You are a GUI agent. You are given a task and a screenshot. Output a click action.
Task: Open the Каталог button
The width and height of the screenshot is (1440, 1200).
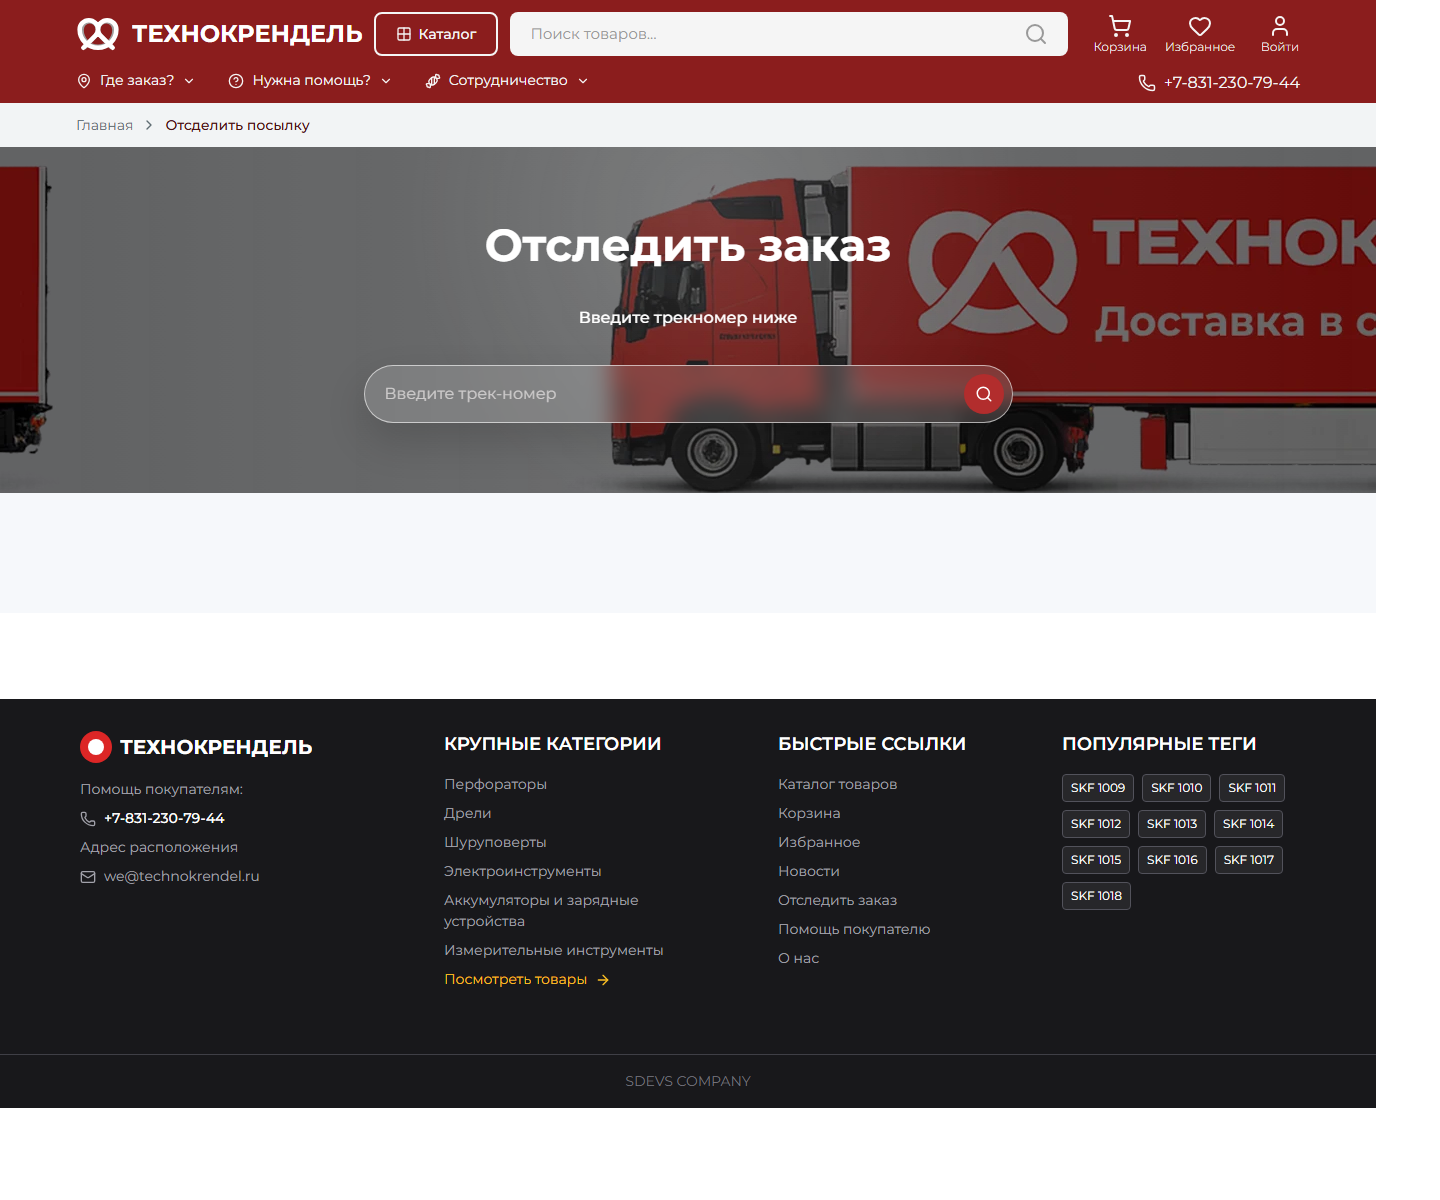[x=436, y=34]
